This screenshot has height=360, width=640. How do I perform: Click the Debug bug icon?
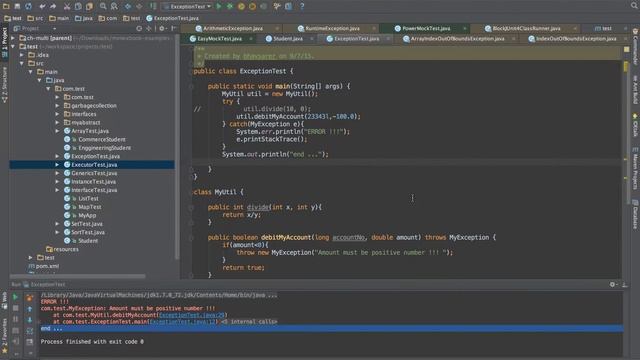click(230, 6)
